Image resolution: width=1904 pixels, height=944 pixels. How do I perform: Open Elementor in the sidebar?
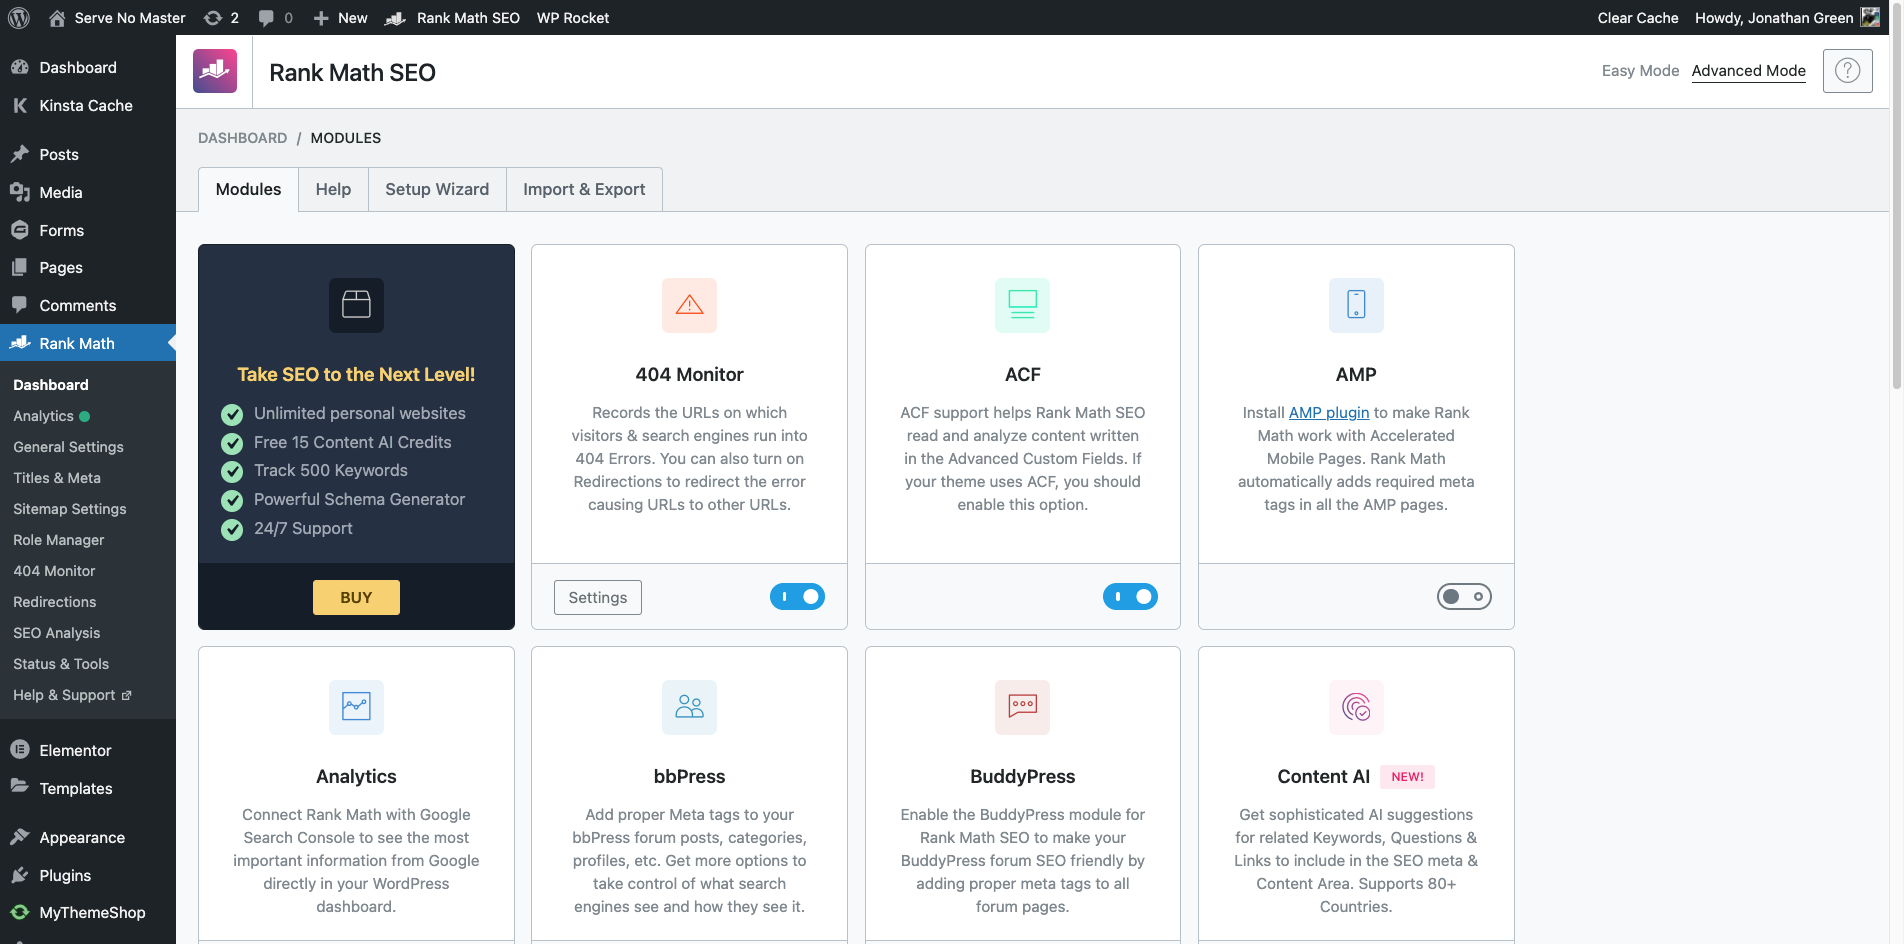click(88, 750)
